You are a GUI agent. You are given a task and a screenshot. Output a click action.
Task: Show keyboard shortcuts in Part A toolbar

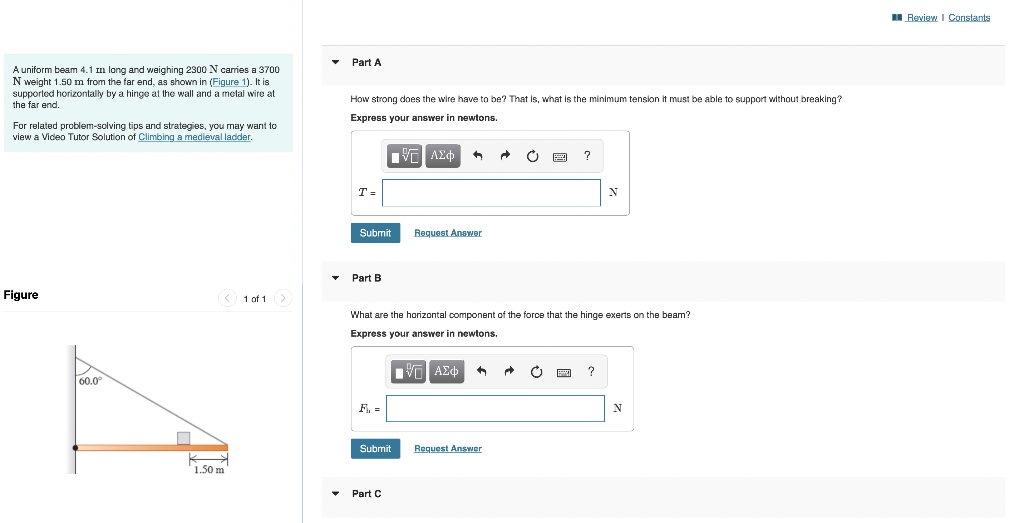click(x=560, y=157)
